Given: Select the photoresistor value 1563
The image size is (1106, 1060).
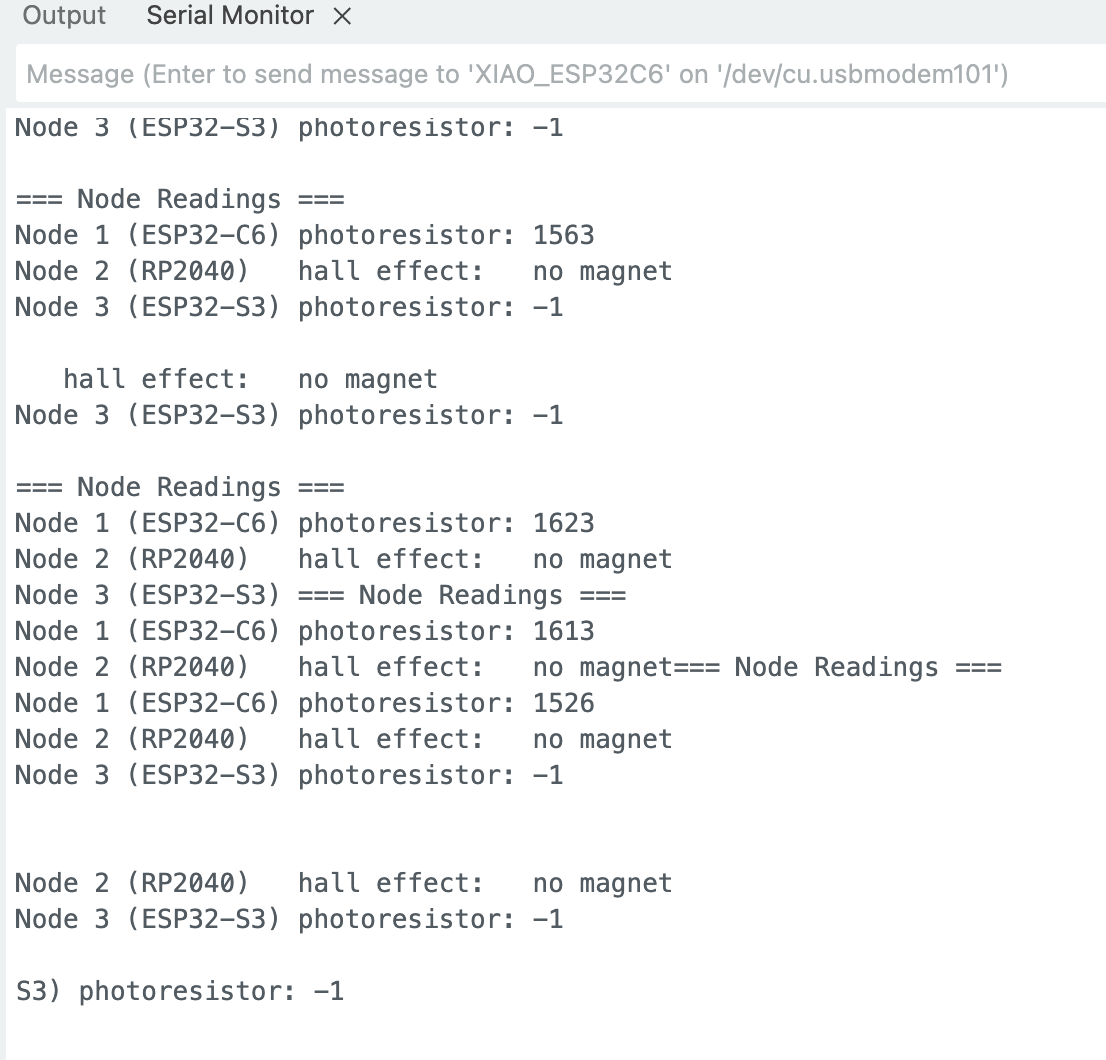Looking at the screenshot, I should point(567,235).
